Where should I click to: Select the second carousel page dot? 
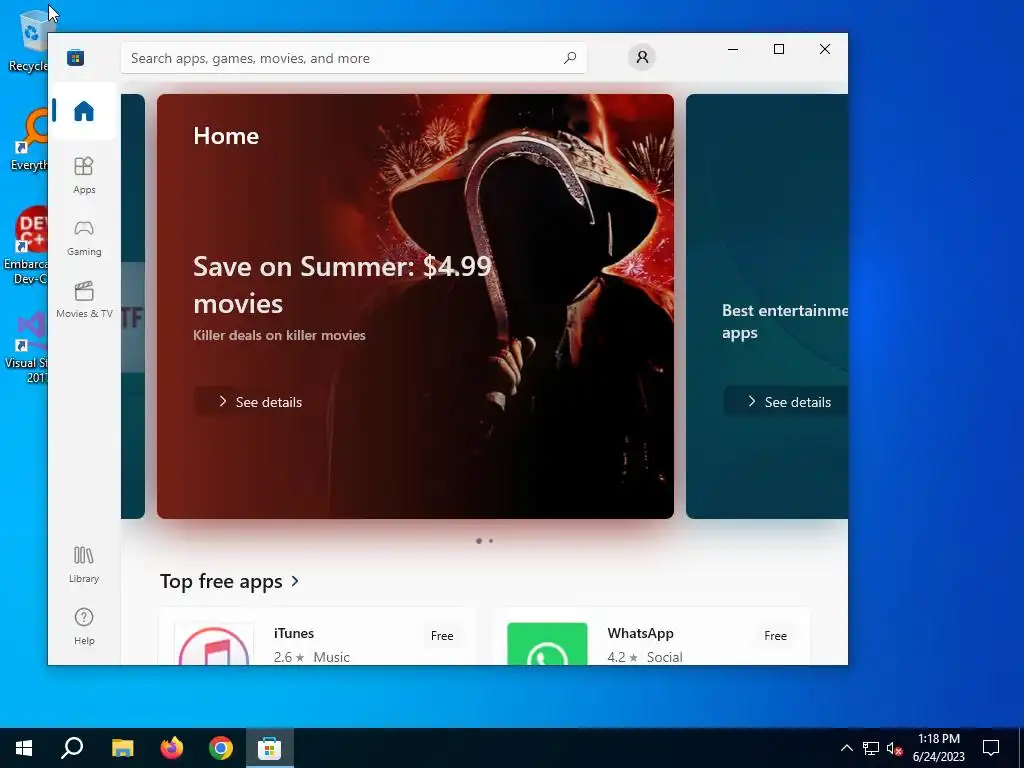pyautogui.click(x=491, y=541)
